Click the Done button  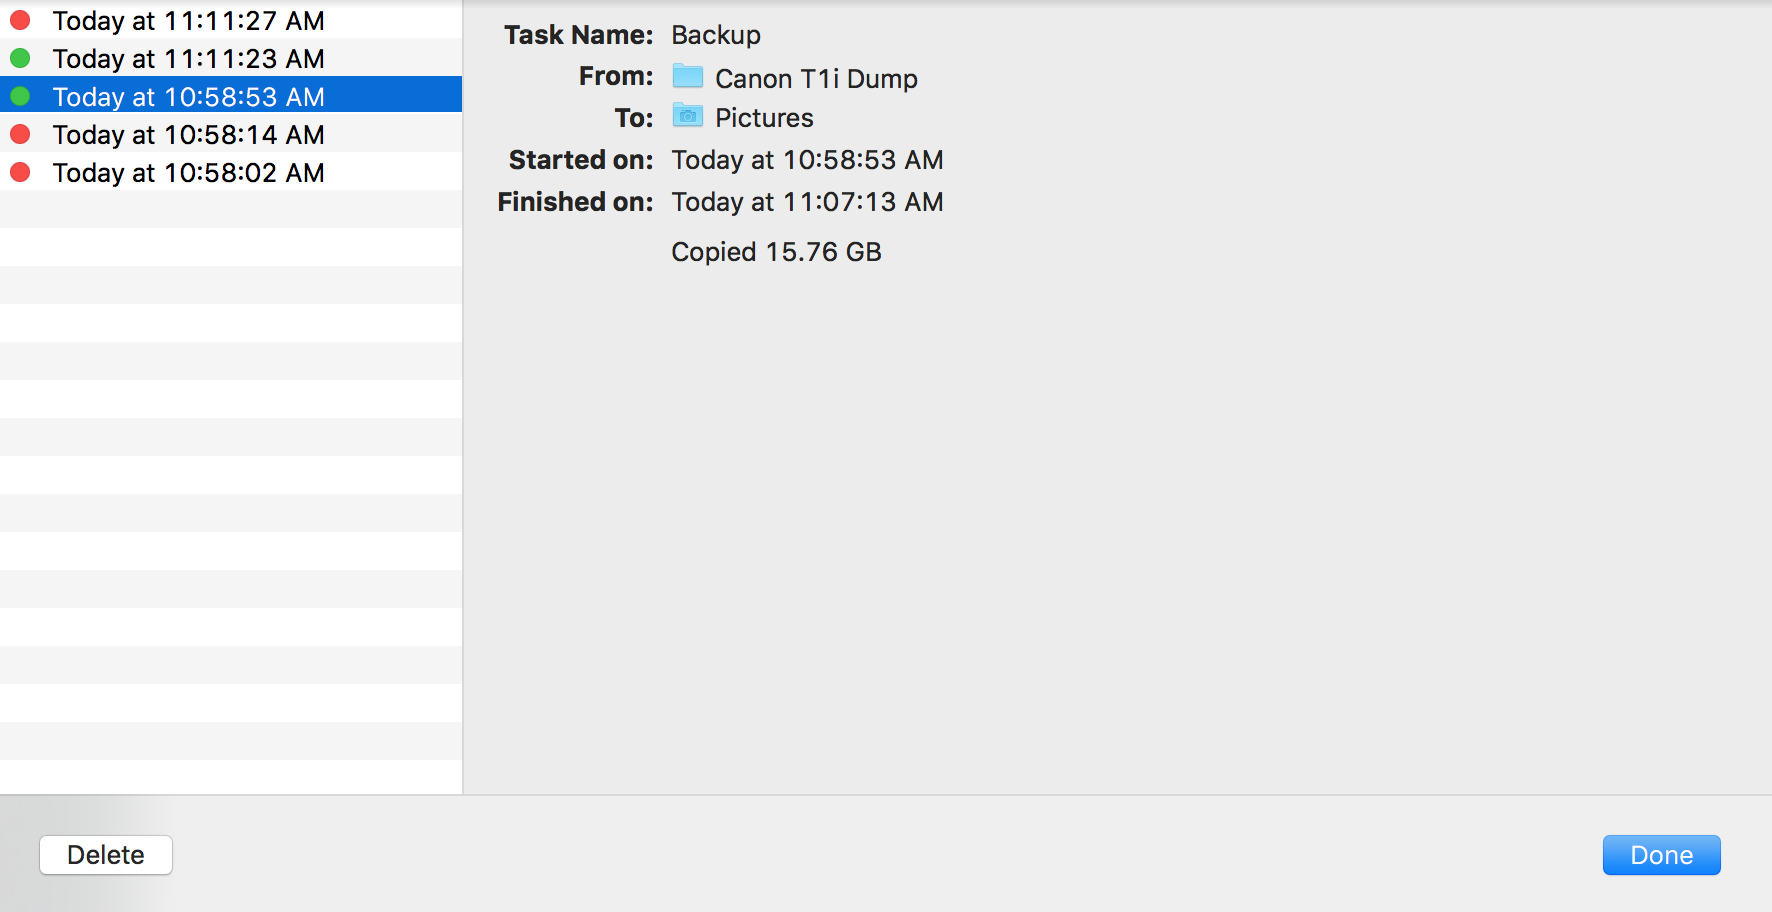[x=1661, y=855]
